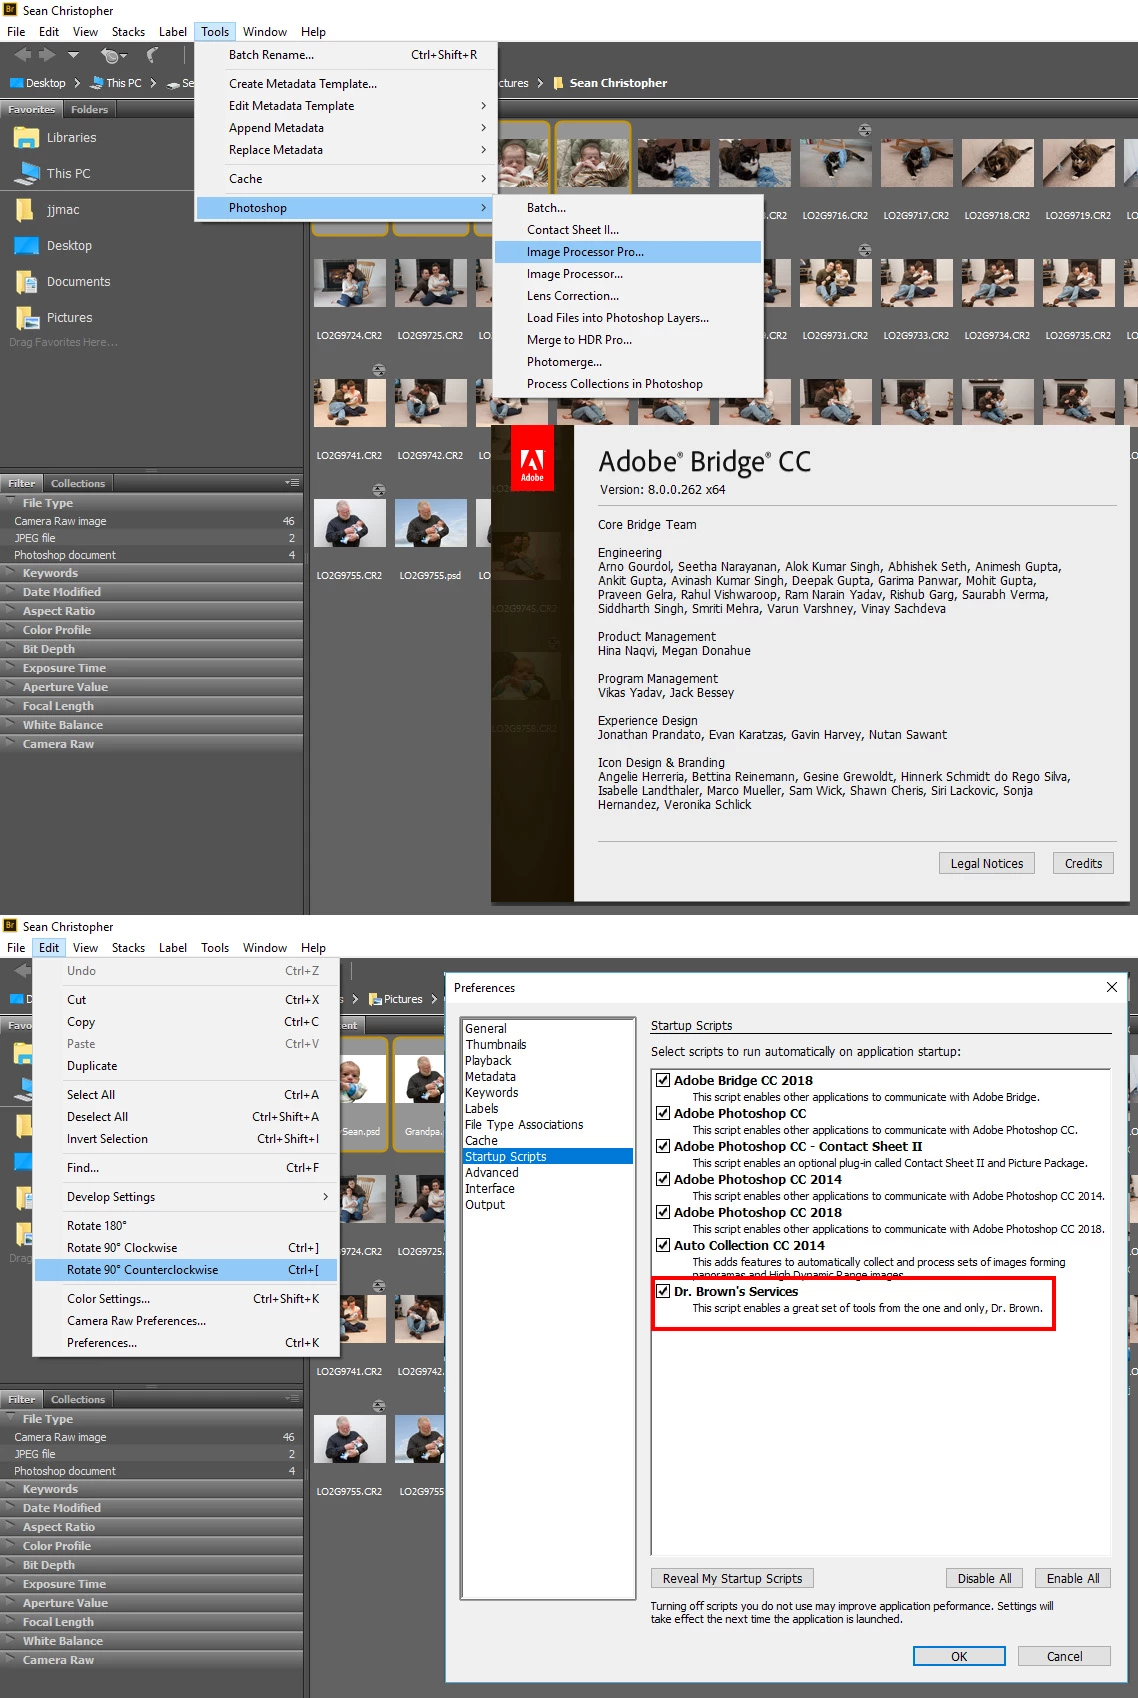1138x1698 pixels.
Task: Disable Auto Collection CC 2014 checkbox
Action: click(x=662, y=1245)
